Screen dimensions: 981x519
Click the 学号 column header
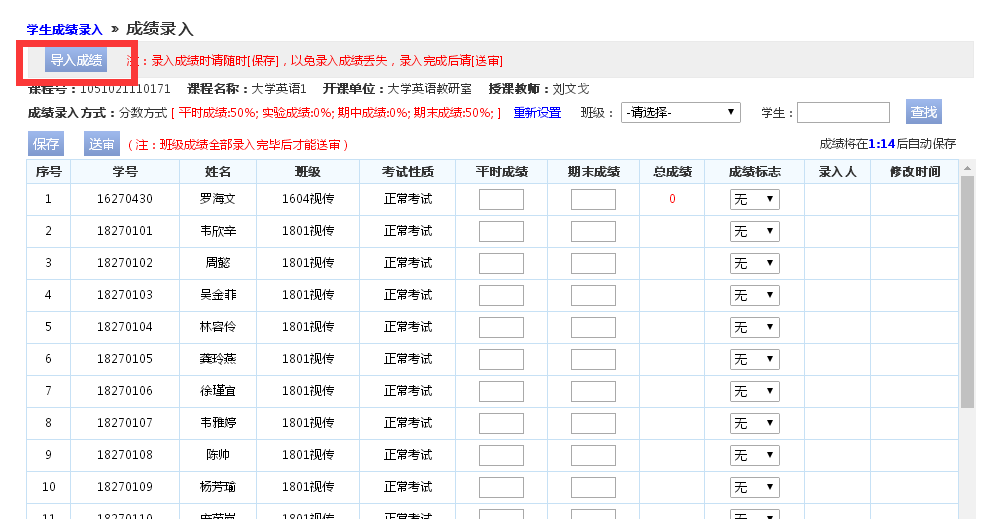click(x=125, y=172)
